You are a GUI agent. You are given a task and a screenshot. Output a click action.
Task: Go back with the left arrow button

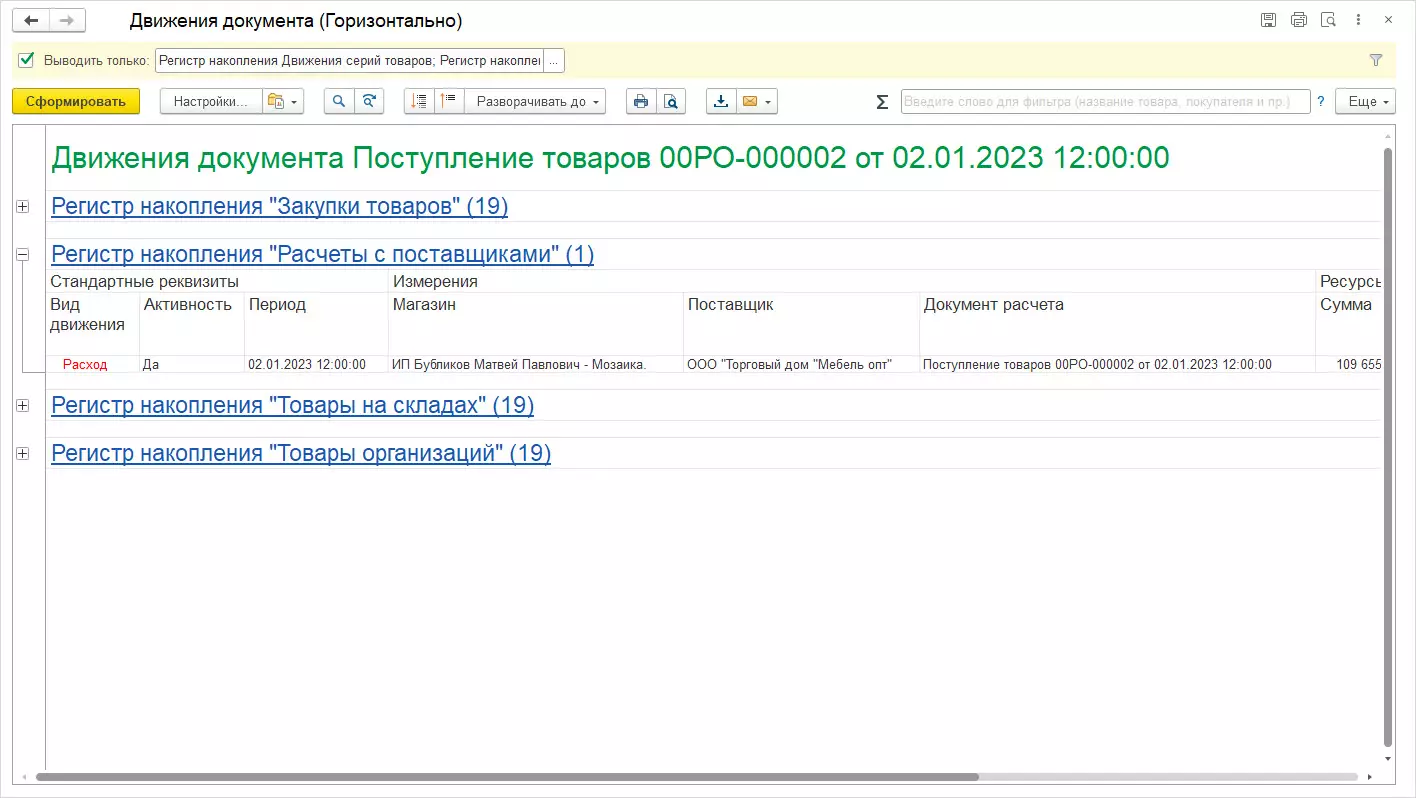(31, 20)
